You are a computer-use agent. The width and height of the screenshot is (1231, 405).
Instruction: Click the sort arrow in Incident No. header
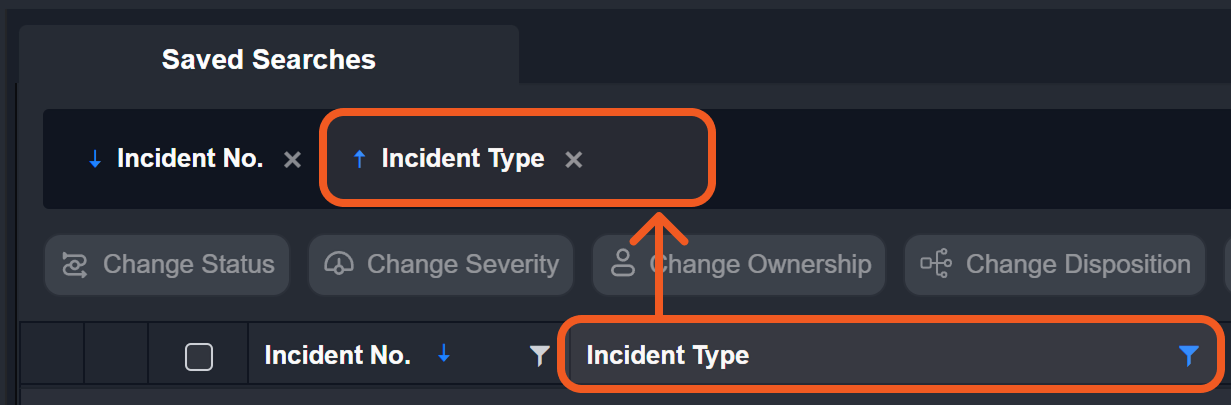(x=445, y=354)
